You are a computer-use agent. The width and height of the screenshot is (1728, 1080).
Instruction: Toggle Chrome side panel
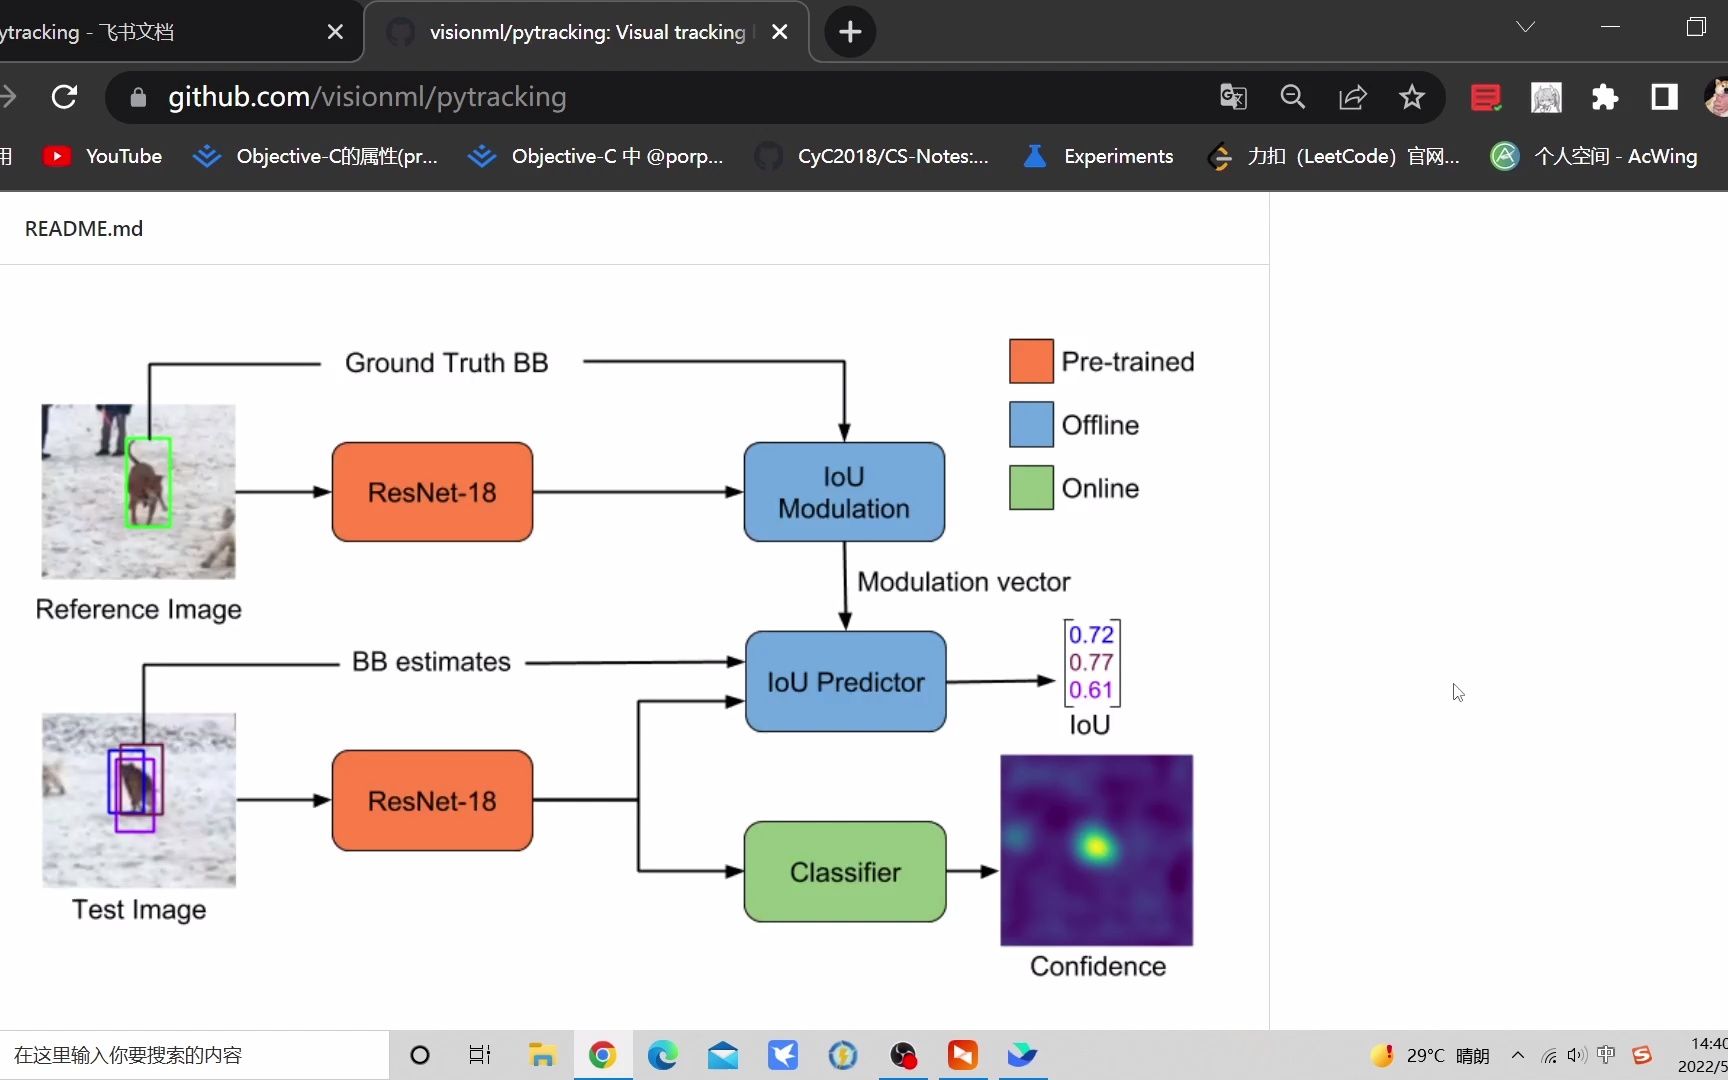[1664, 97]
